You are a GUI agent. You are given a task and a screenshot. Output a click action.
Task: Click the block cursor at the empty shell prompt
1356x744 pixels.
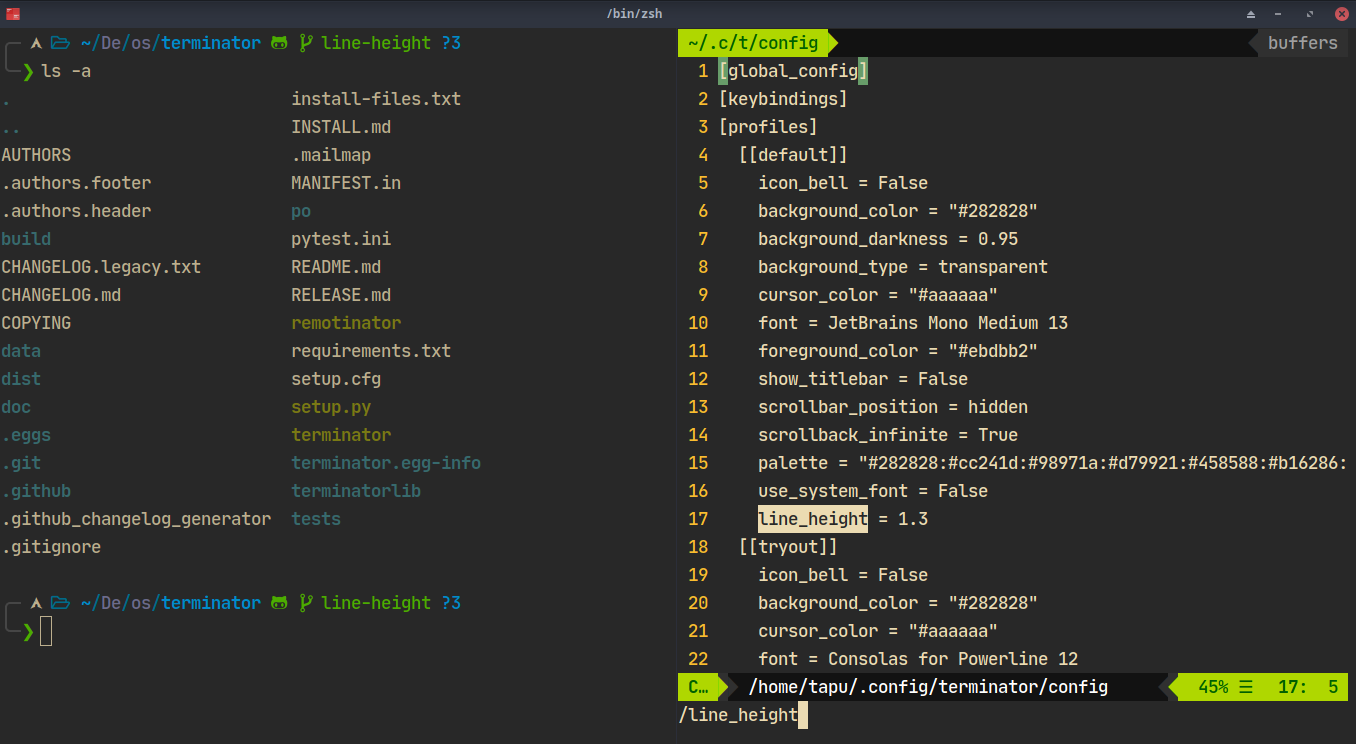46,632
